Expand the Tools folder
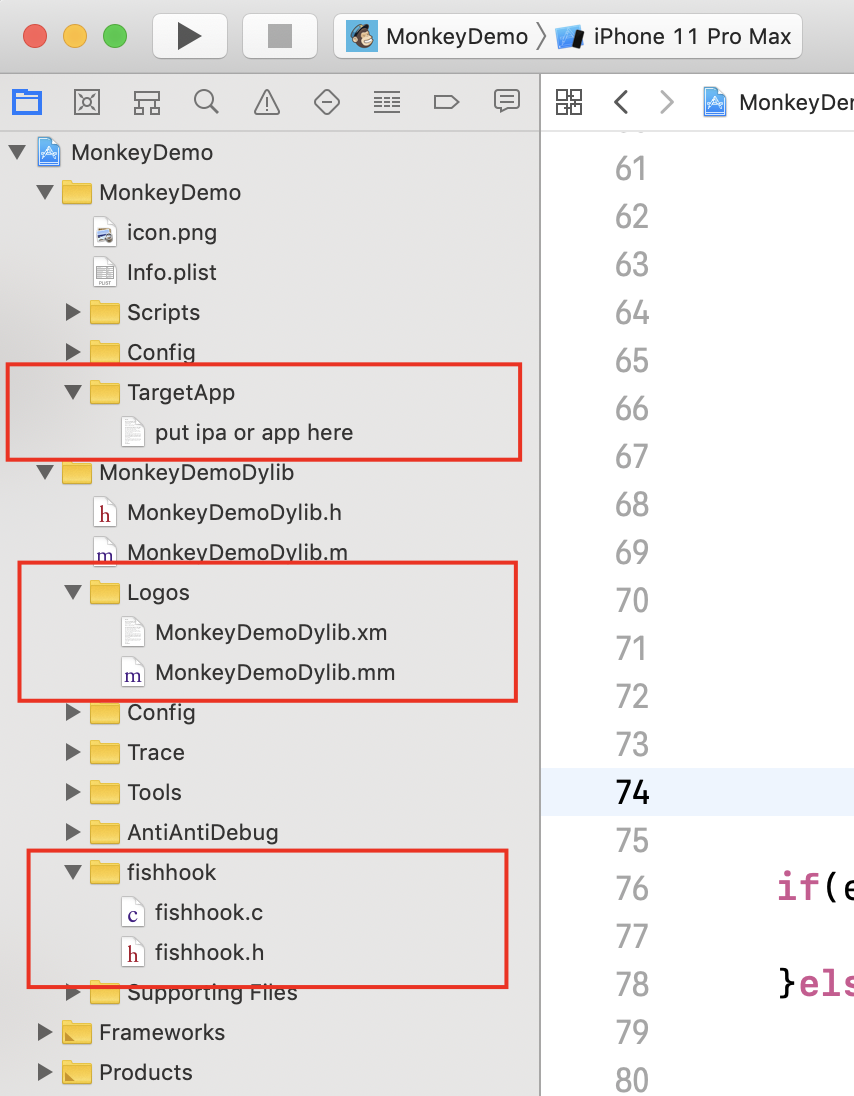The image size is (854, 1096). point(73,792)
